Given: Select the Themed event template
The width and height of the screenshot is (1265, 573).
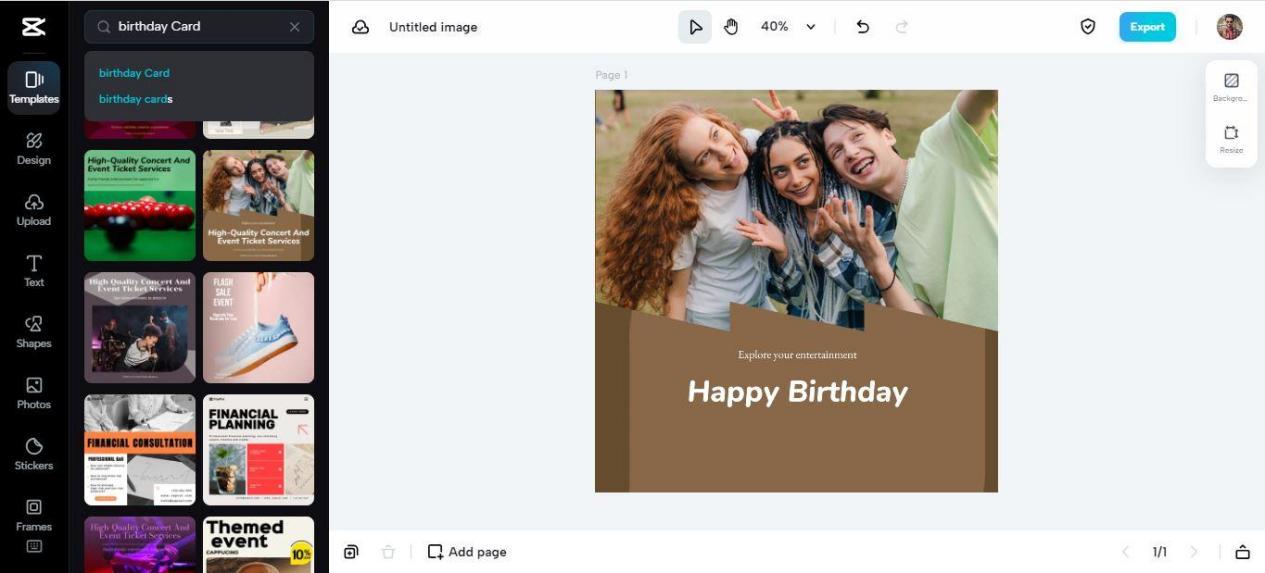Looking at the screenshot, I should (258, 544).
